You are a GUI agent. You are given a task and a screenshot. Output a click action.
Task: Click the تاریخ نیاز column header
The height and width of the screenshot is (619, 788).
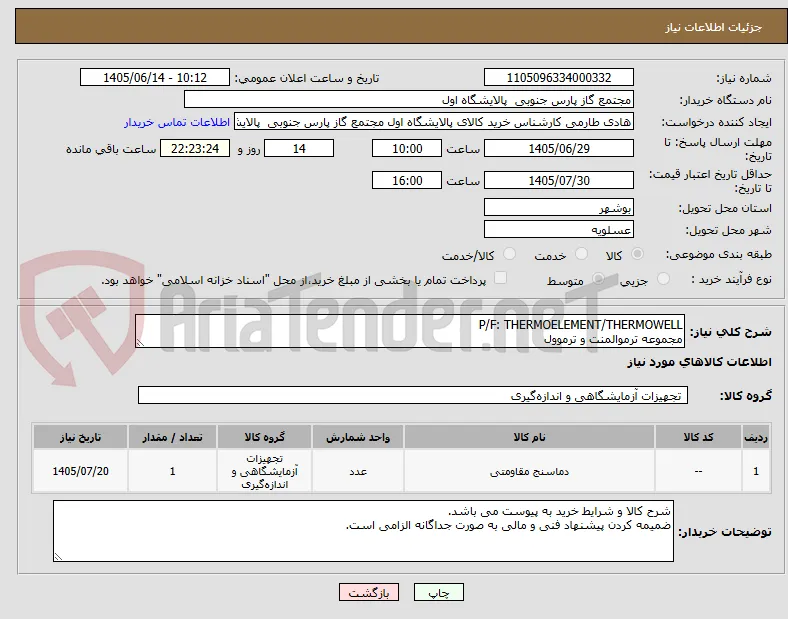tap(80, 437)
